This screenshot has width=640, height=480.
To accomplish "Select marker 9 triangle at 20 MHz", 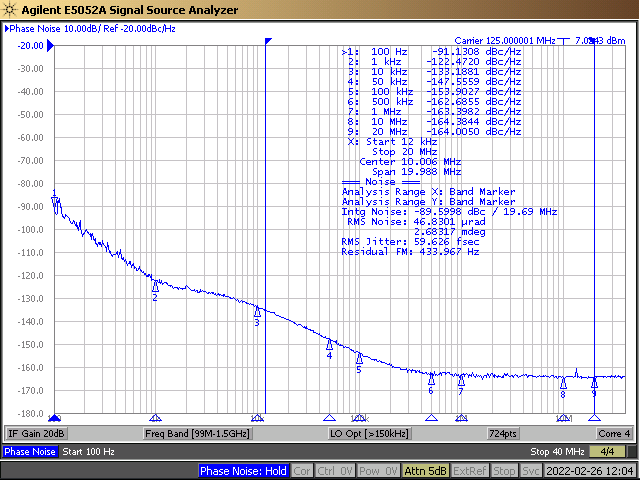I will tap(594, 381).
